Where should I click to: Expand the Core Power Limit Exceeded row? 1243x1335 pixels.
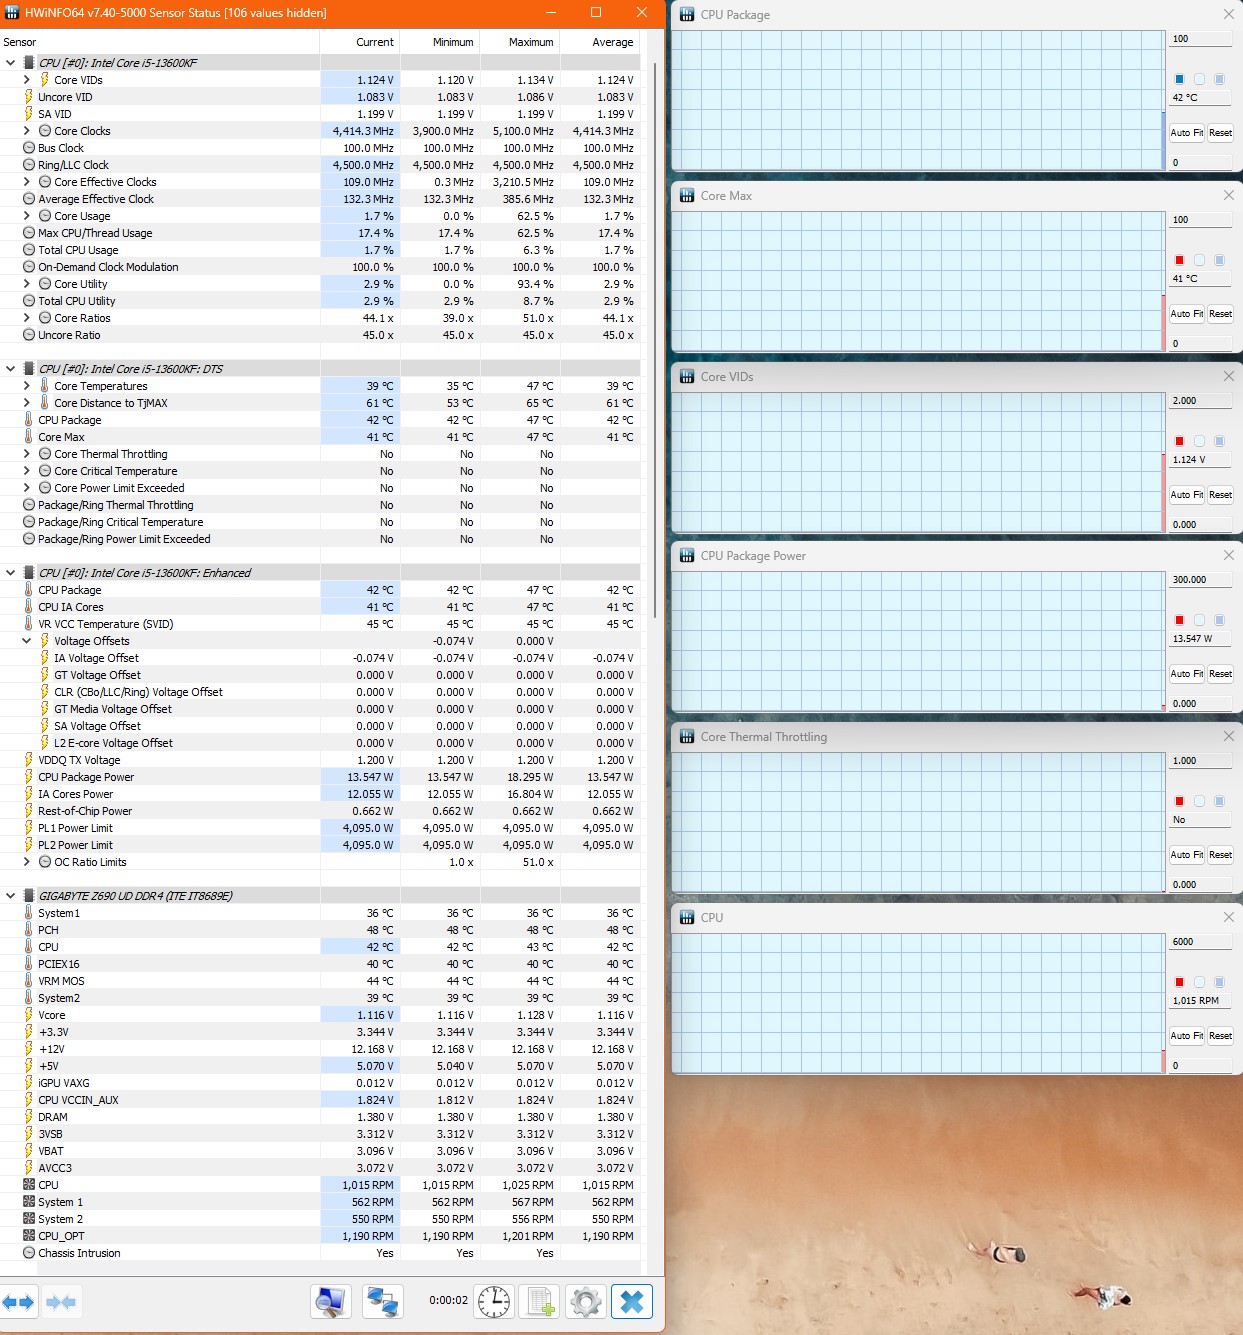point(27,488)
